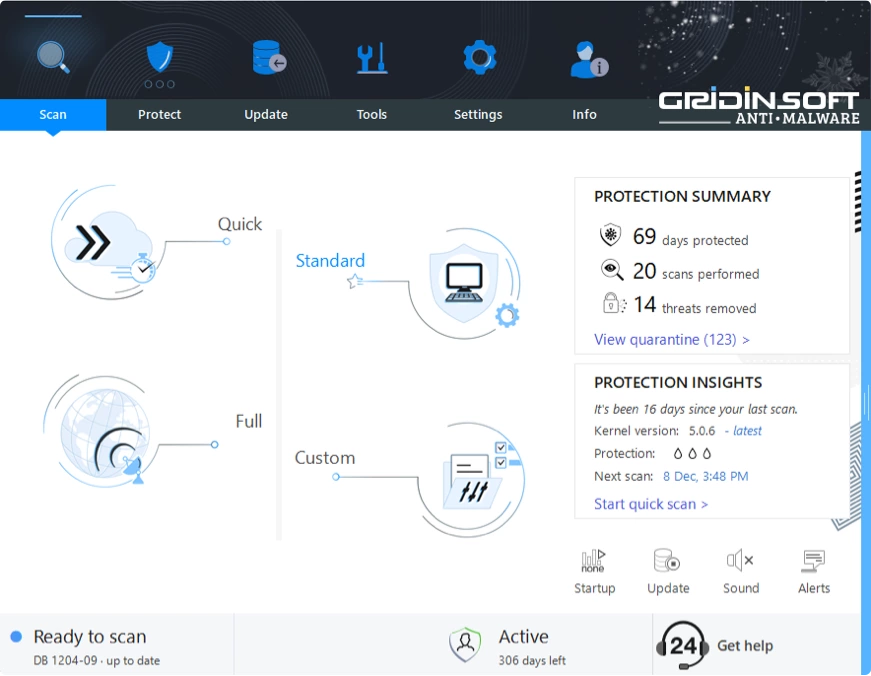This screenshot has width=871, height=676.
Task: Click Ready to scan status text
Action: 90,637
